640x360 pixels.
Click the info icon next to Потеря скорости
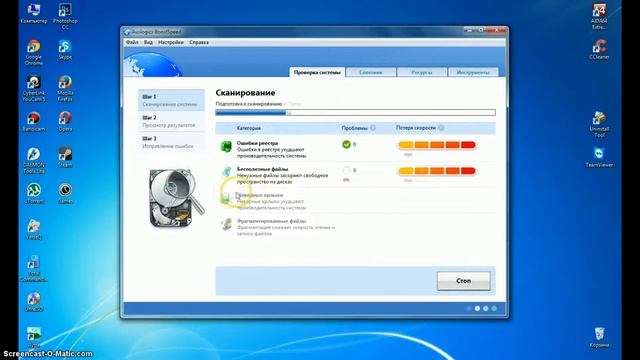(441, 128)
